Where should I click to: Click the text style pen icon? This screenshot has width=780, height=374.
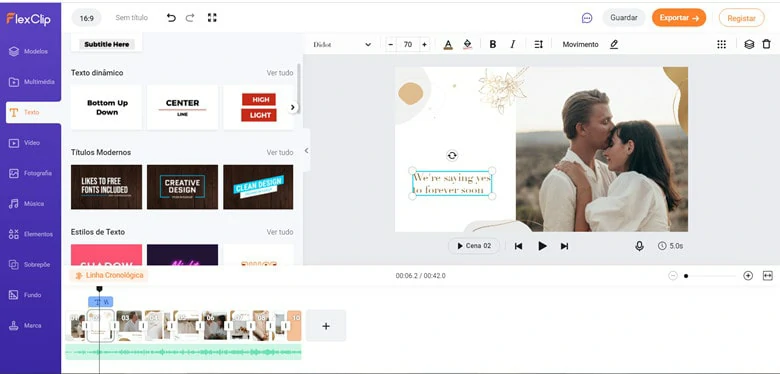pos(614,44)
